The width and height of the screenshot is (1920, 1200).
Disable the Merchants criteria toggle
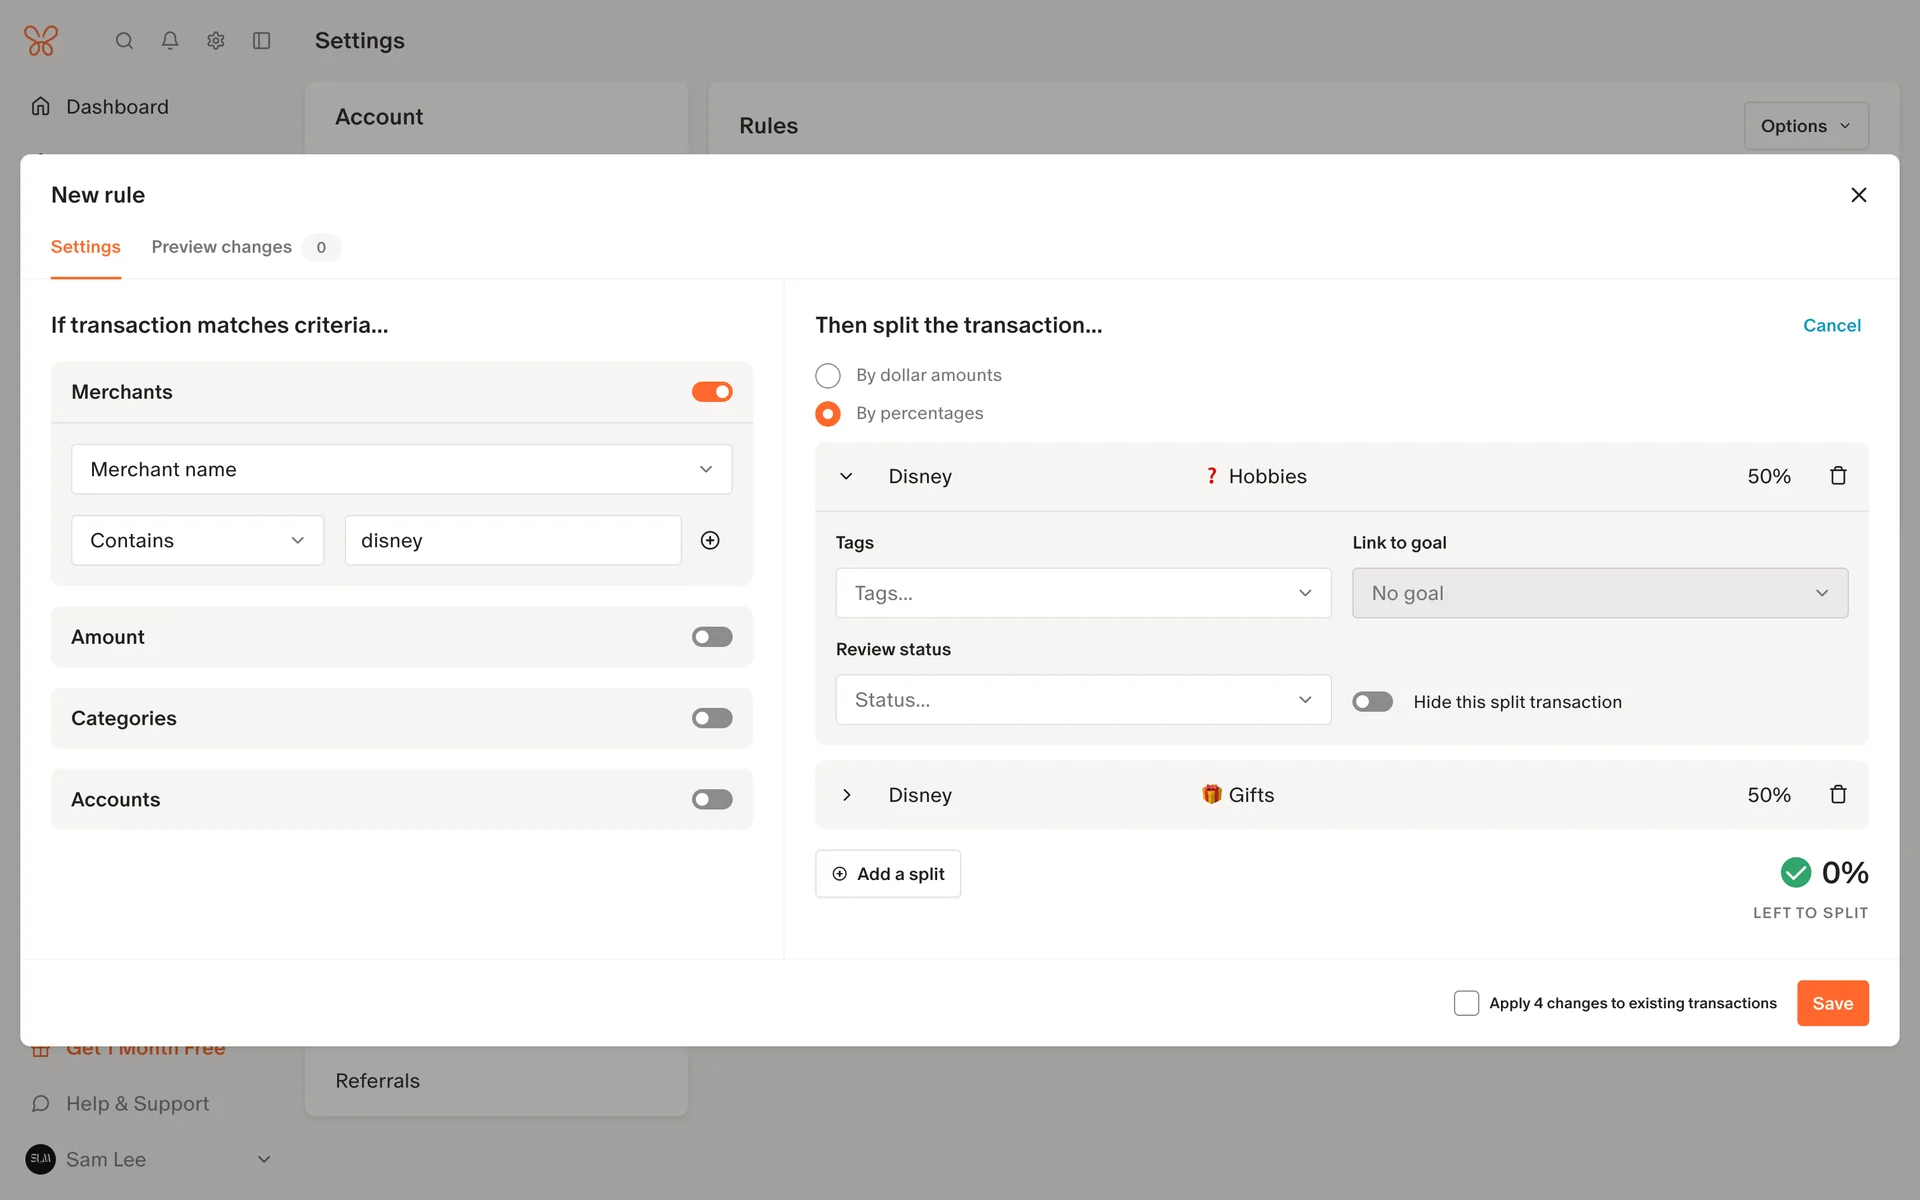(712, 392)
